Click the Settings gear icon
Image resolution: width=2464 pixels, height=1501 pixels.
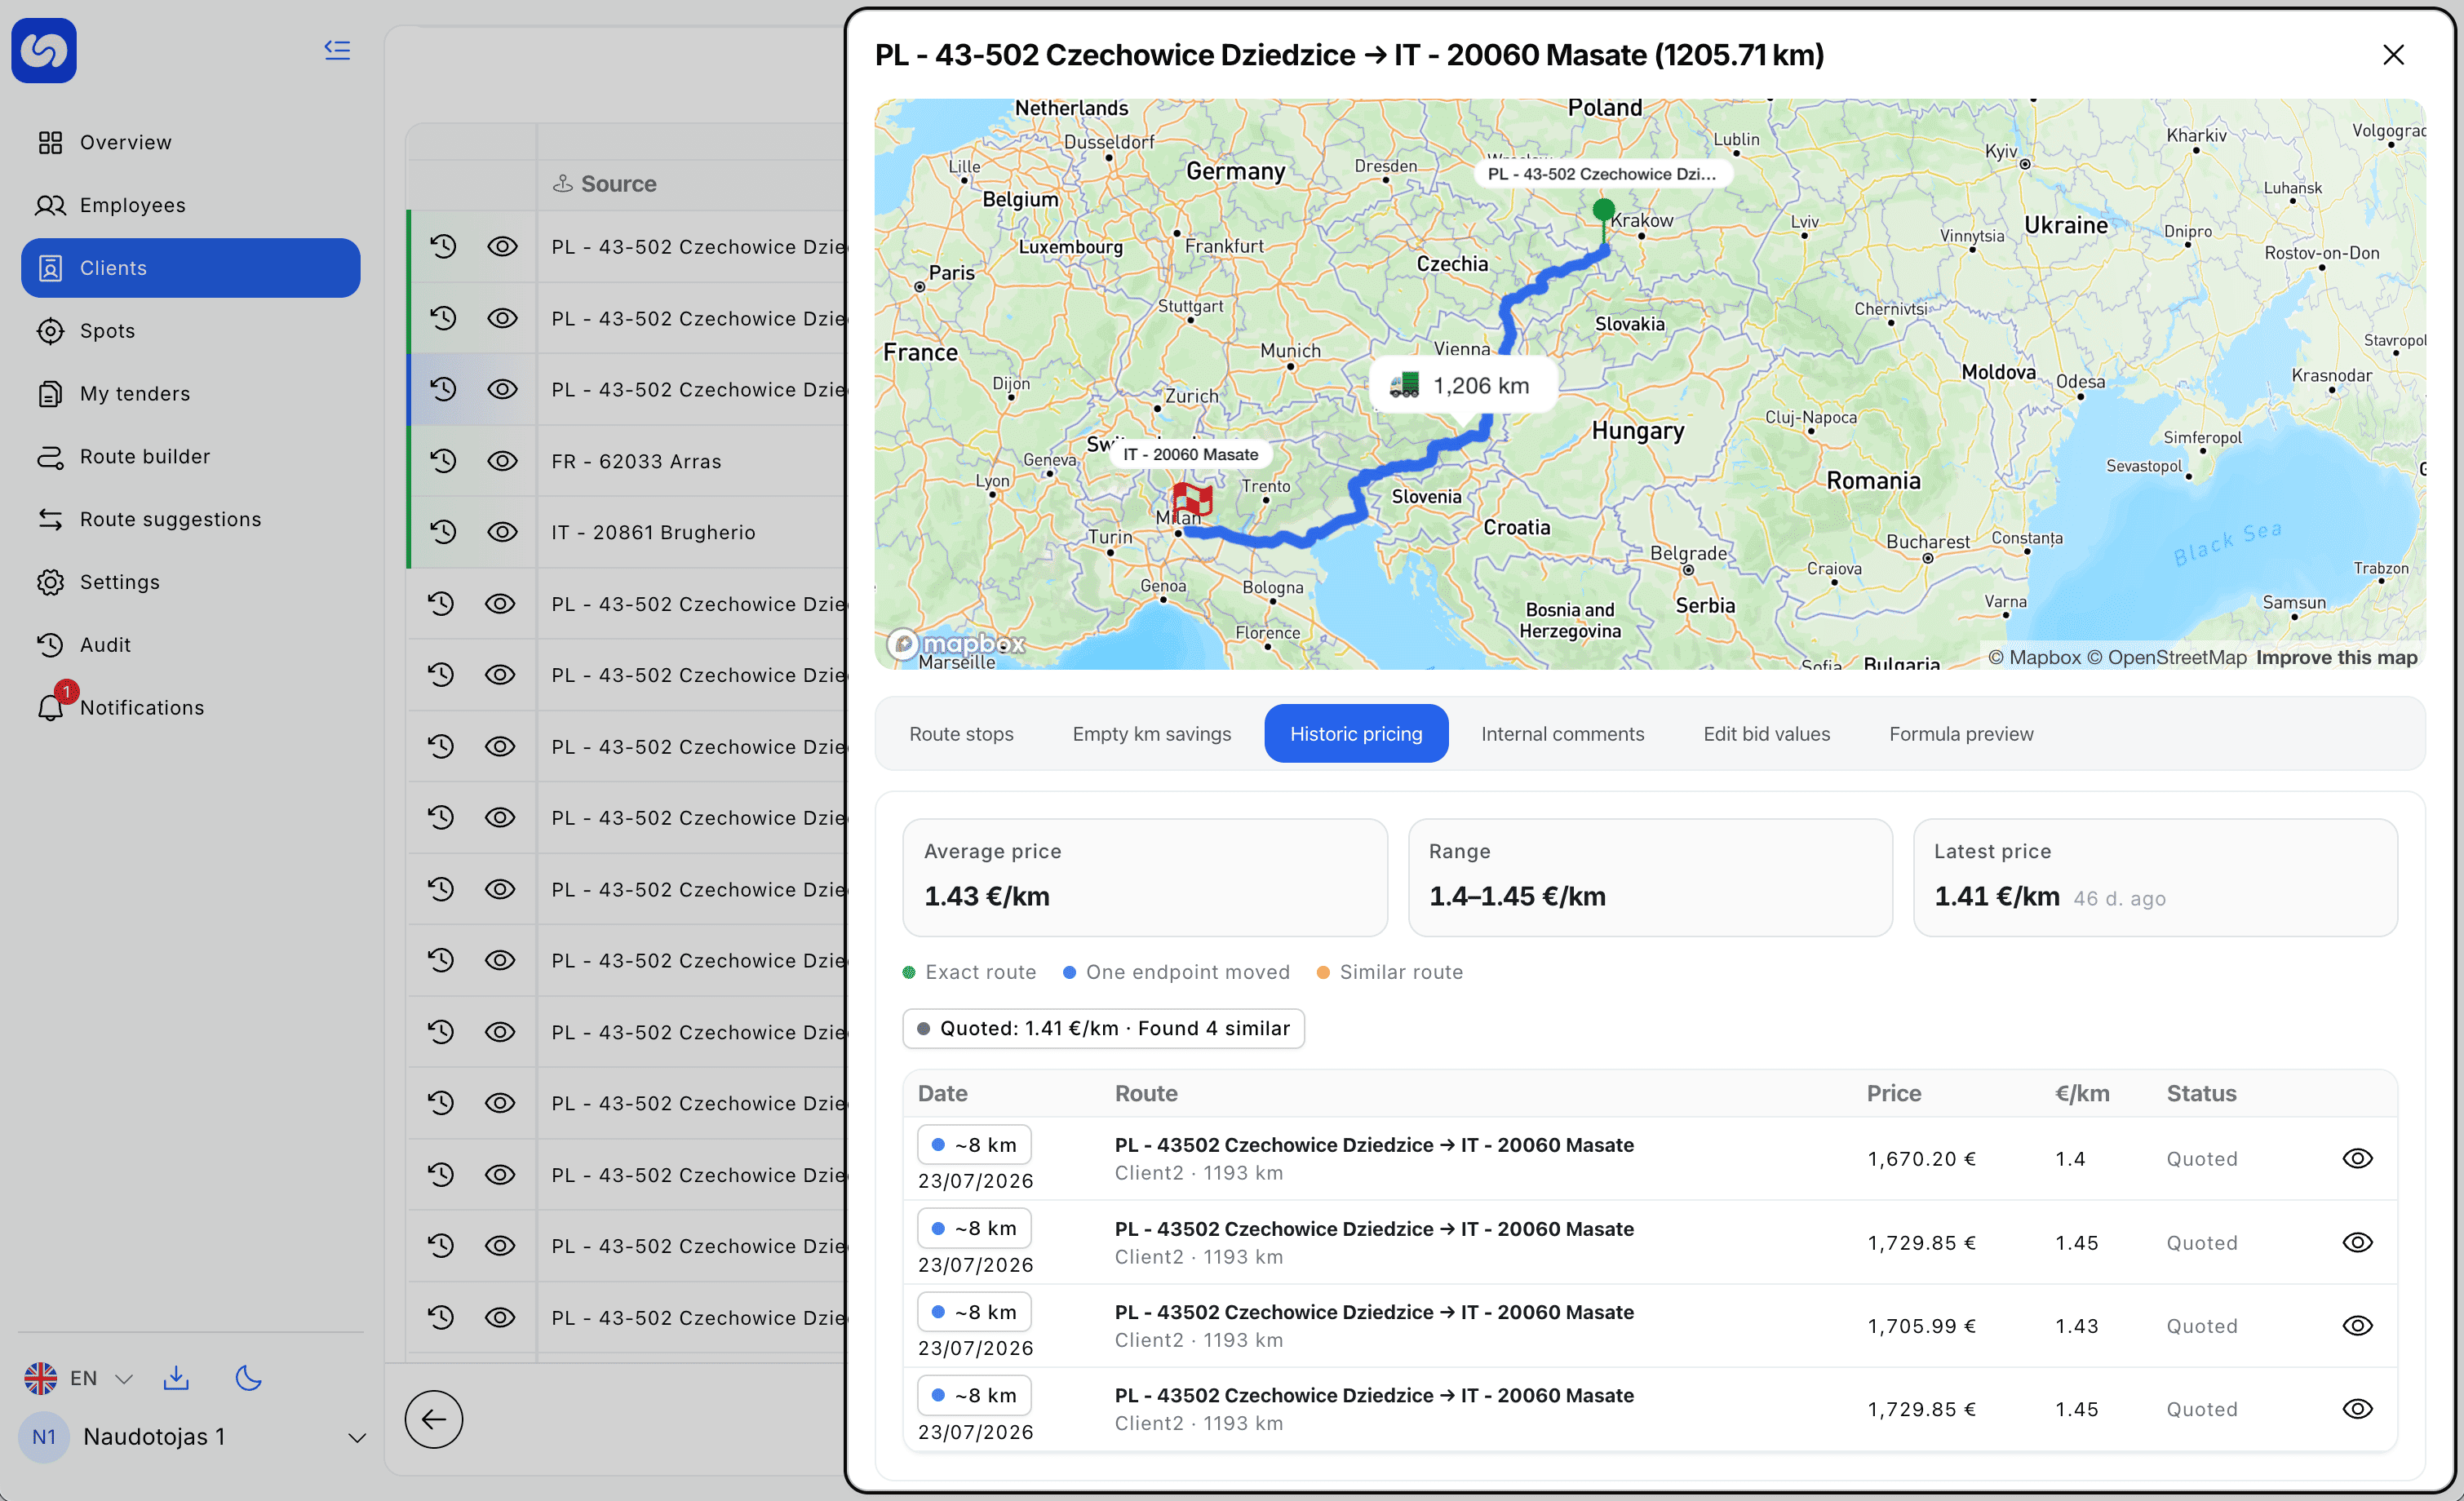point(50,582)
